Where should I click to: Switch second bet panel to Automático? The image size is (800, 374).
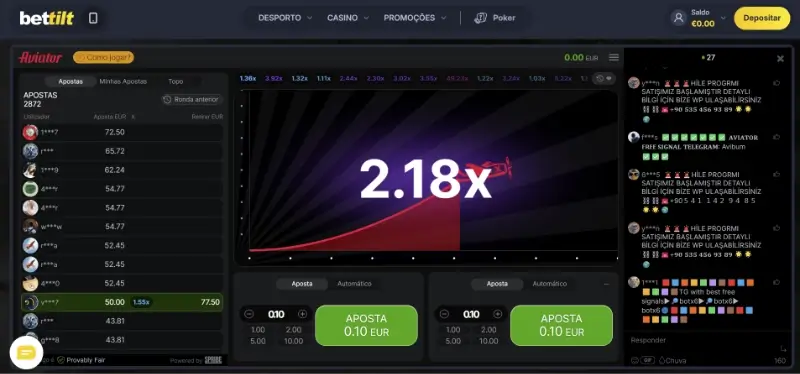point(549,284)
